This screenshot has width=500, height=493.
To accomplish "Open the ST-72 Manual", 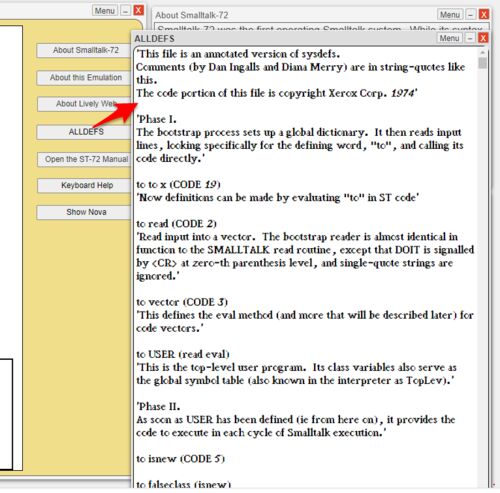I will [85, 159].
